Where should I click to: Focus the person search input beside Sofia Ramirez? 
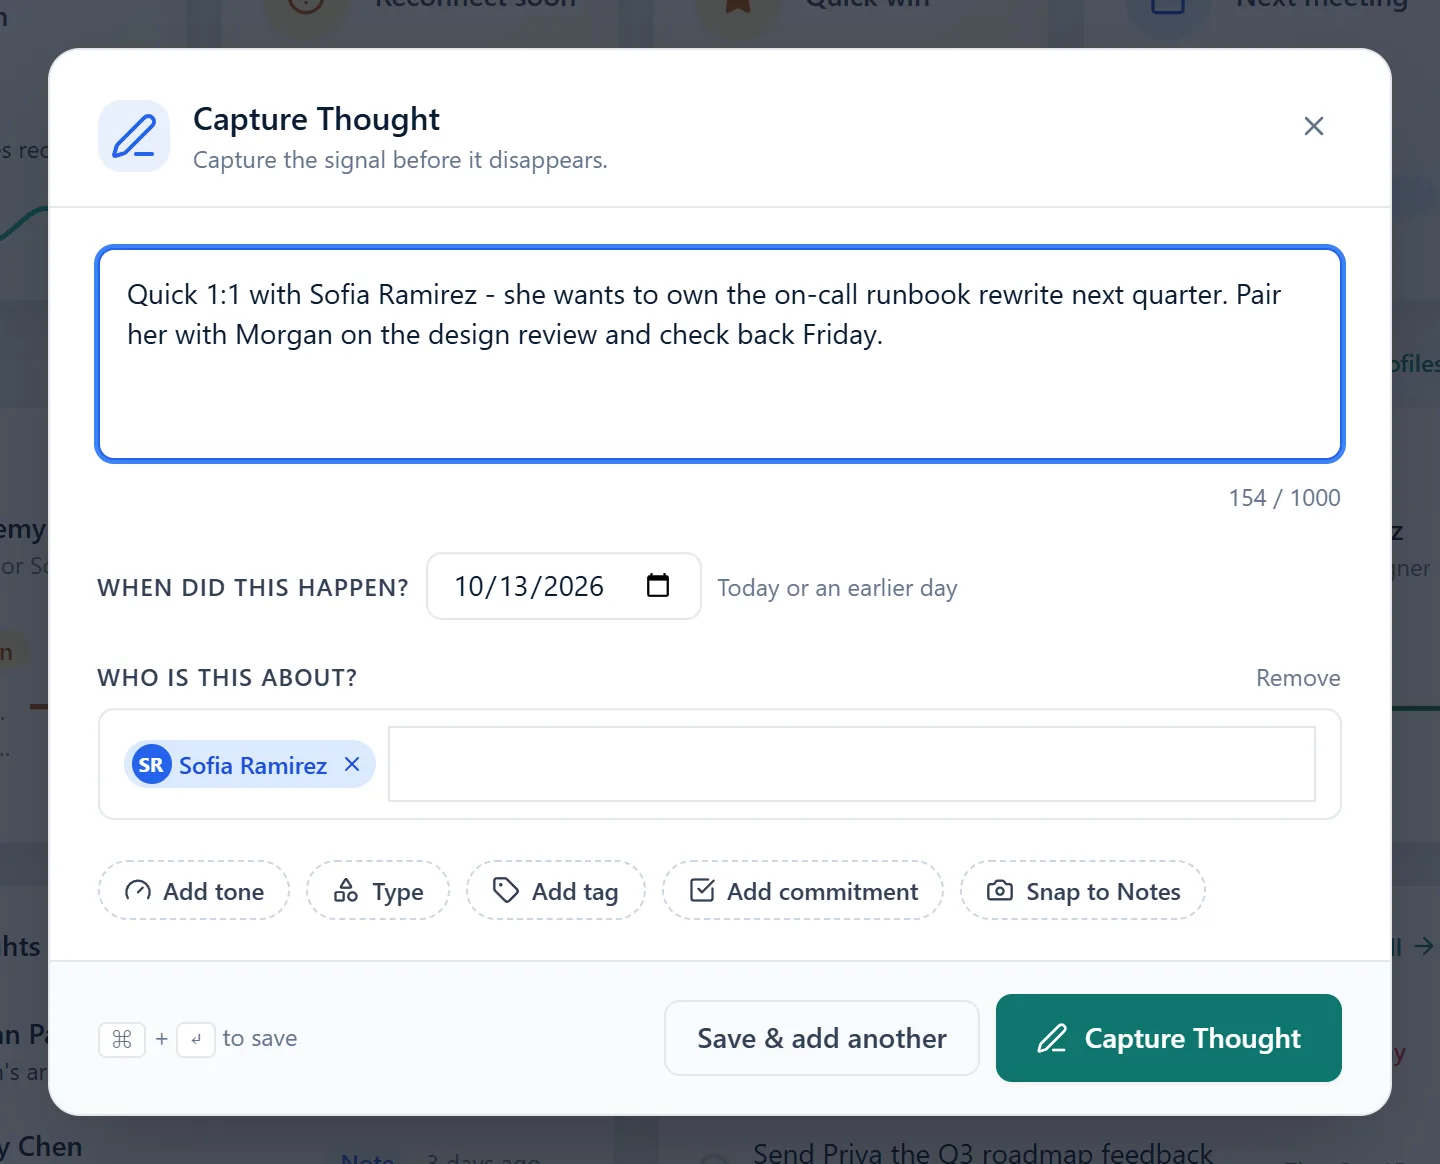852,764
